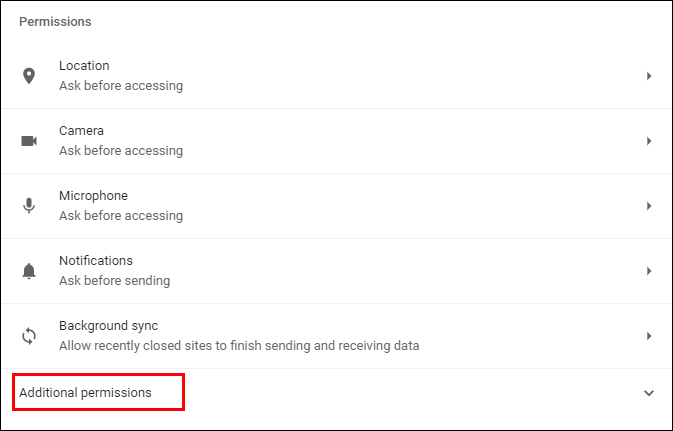Click the Notifications bell icon
673x431 pixels.
[29, 271]
